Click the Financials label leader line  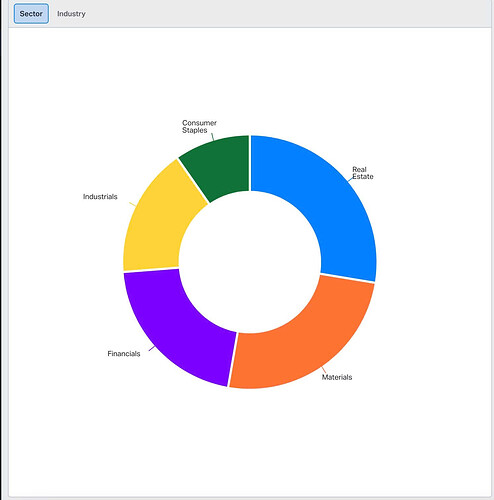click(x=152, y=348)
